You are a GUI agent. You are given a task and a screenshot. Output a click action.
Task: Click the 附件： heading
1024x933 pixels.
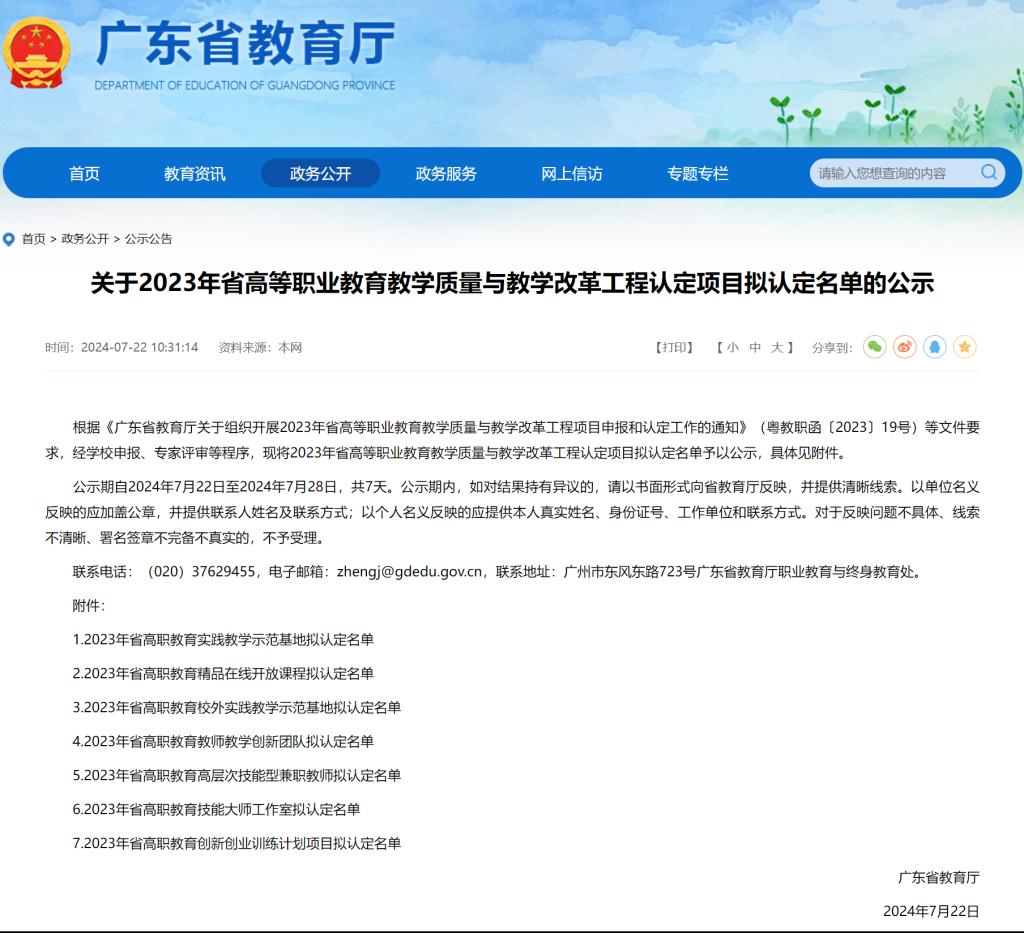coord(89,606)
